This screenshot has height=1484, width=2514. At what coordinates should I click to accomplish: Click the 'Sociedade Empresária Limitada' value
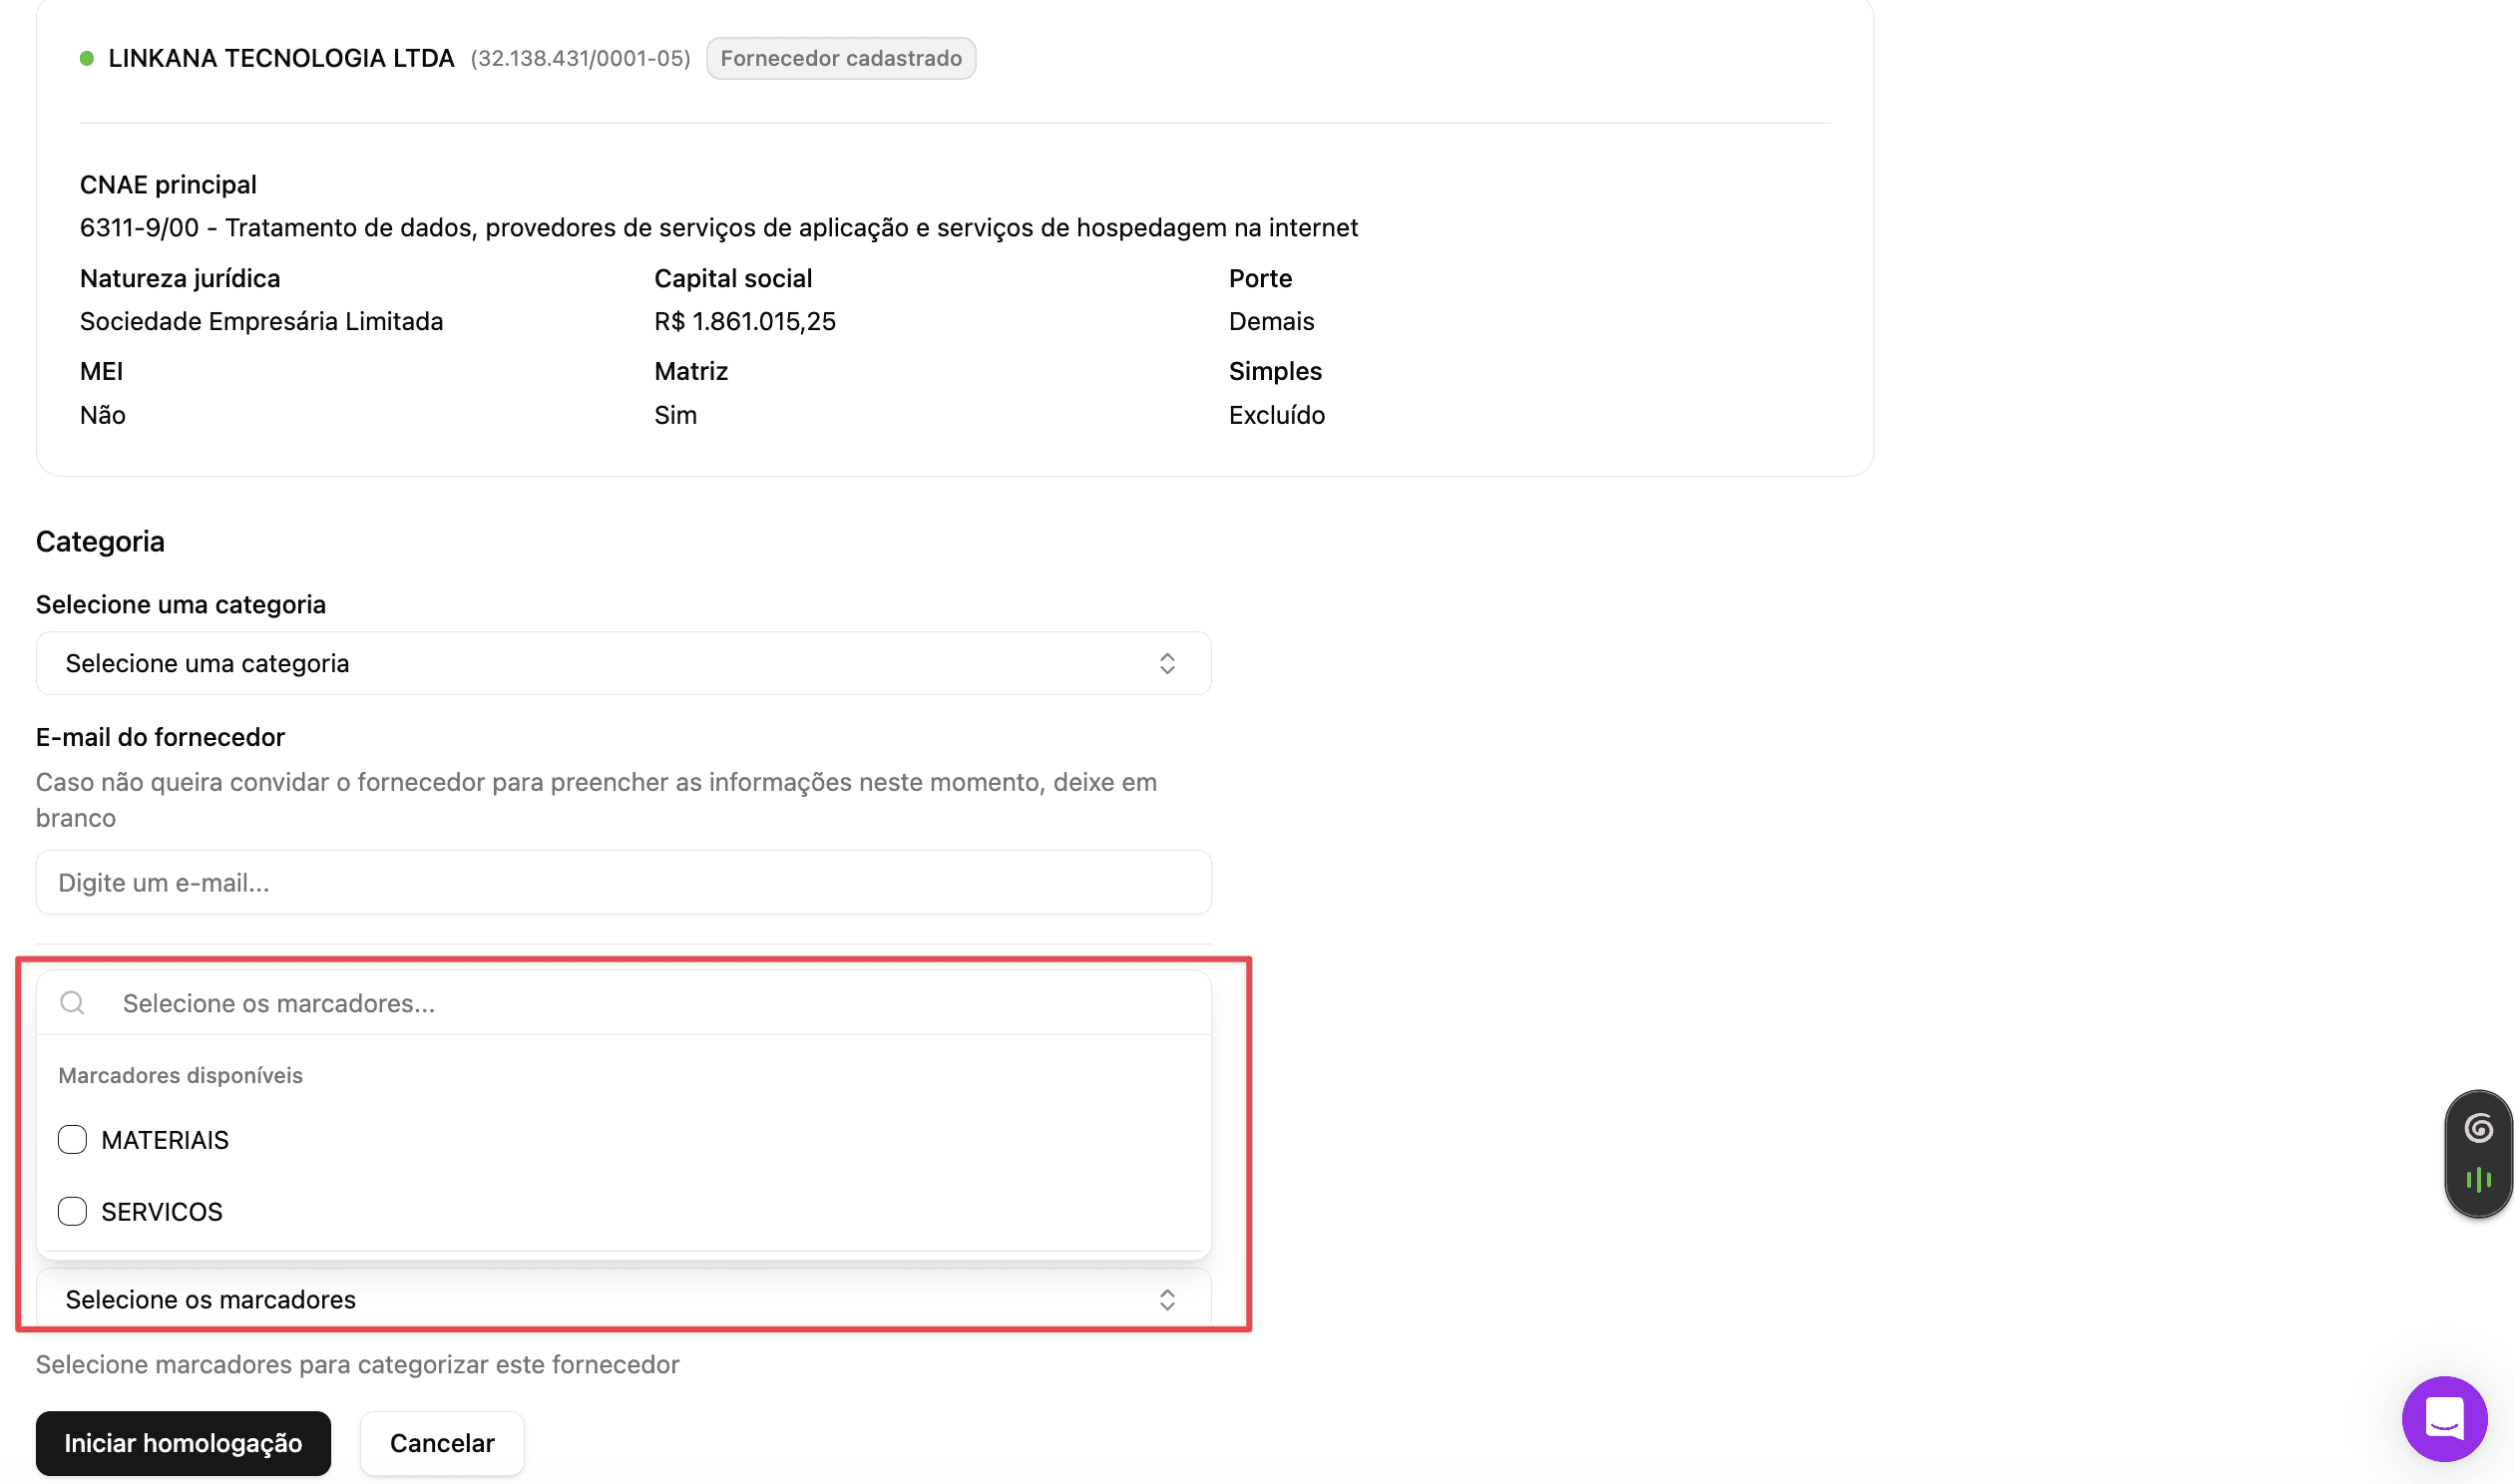(261, 321)
